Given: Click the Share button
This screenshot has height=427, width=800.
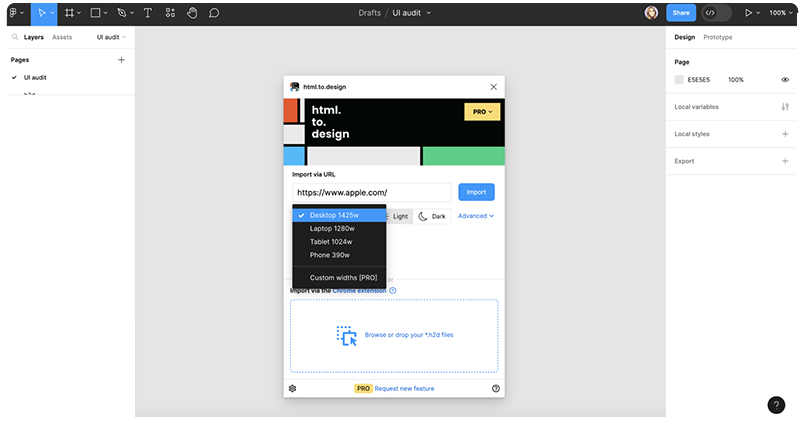Looking at the screenshot, I should [x=681, y=13].
